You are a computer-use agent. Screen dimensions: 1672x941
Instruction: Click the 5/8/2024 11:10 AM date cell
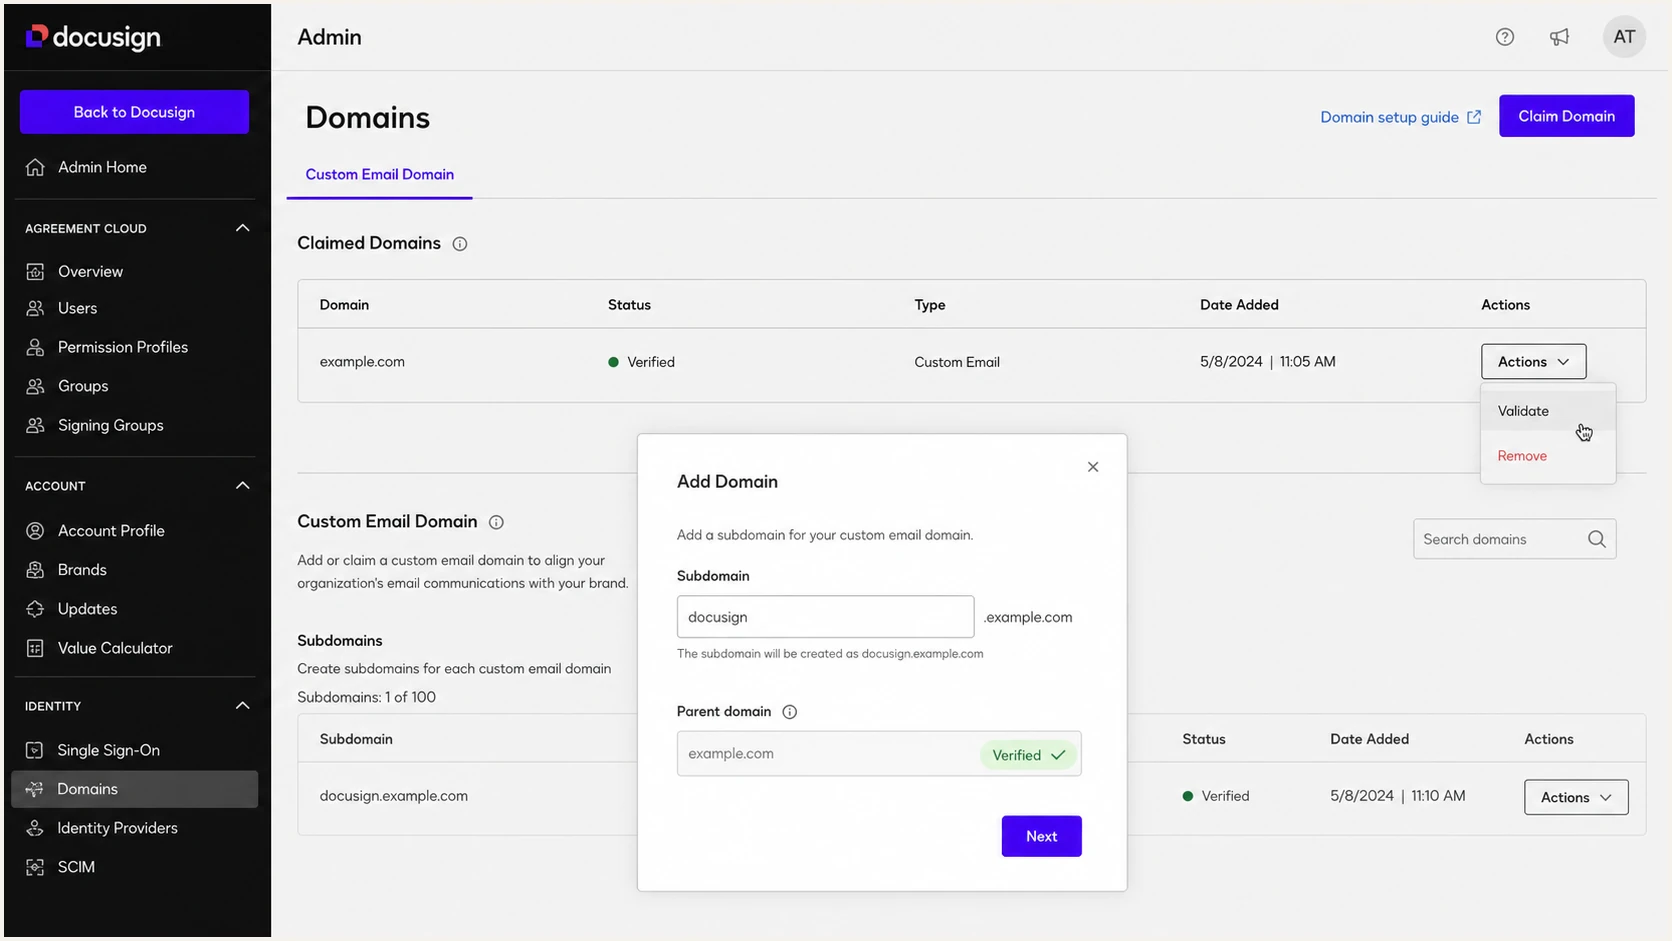(x=1397, y=796)
